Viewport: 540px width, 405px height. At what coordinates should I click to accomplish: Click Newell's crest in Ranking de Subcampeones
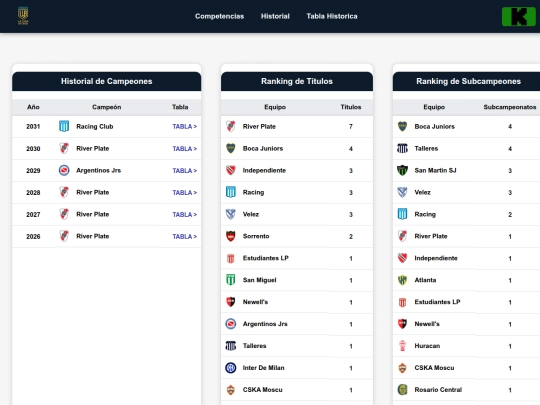[403, 324]
